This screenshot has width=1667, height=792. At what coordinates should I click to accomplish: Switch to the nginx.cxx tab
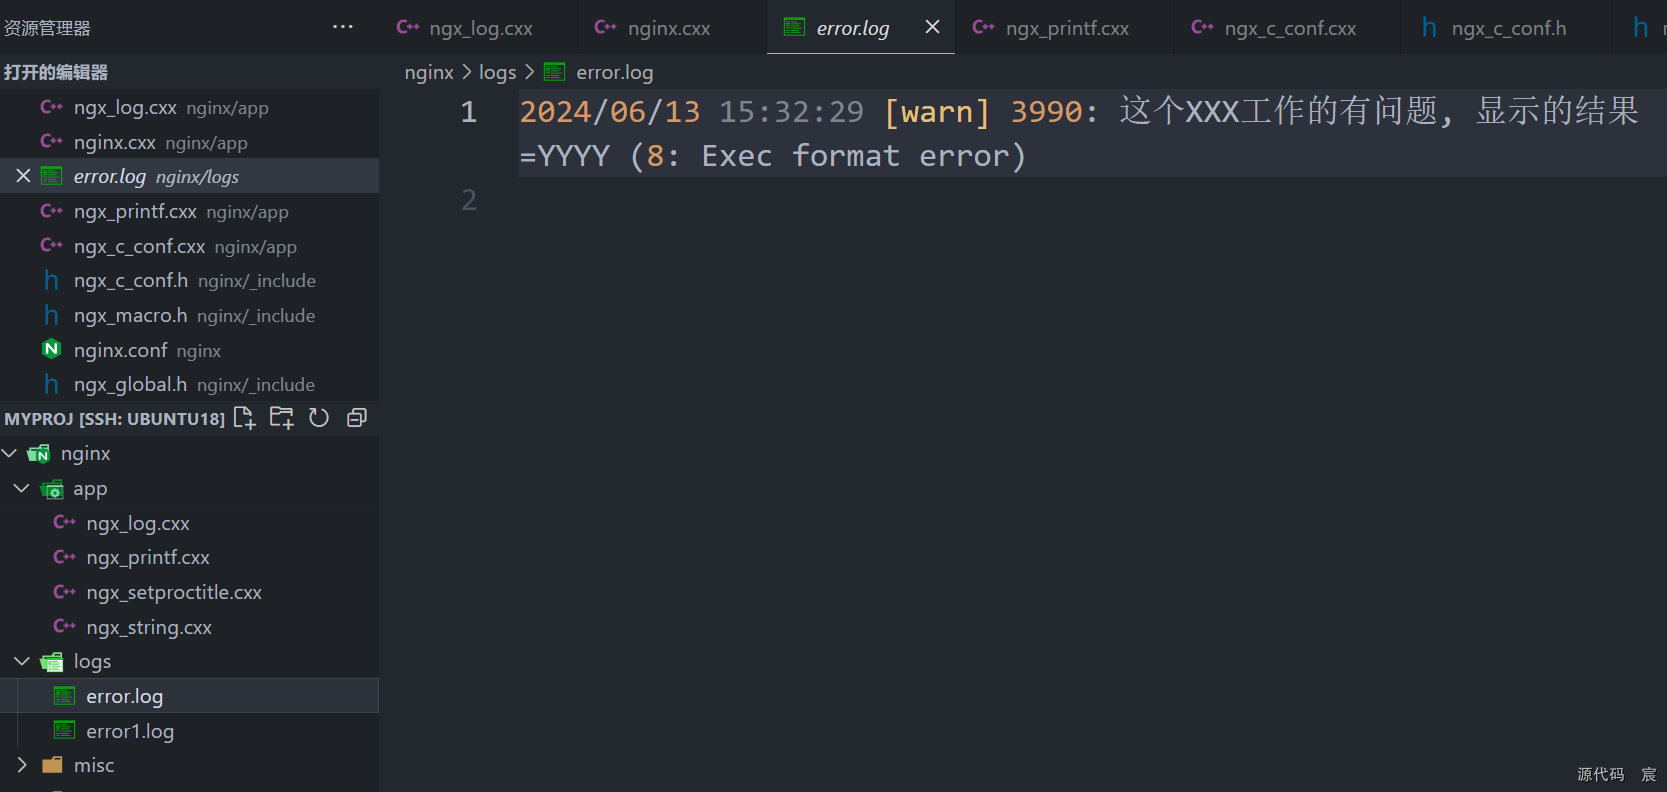click(671, 28)
